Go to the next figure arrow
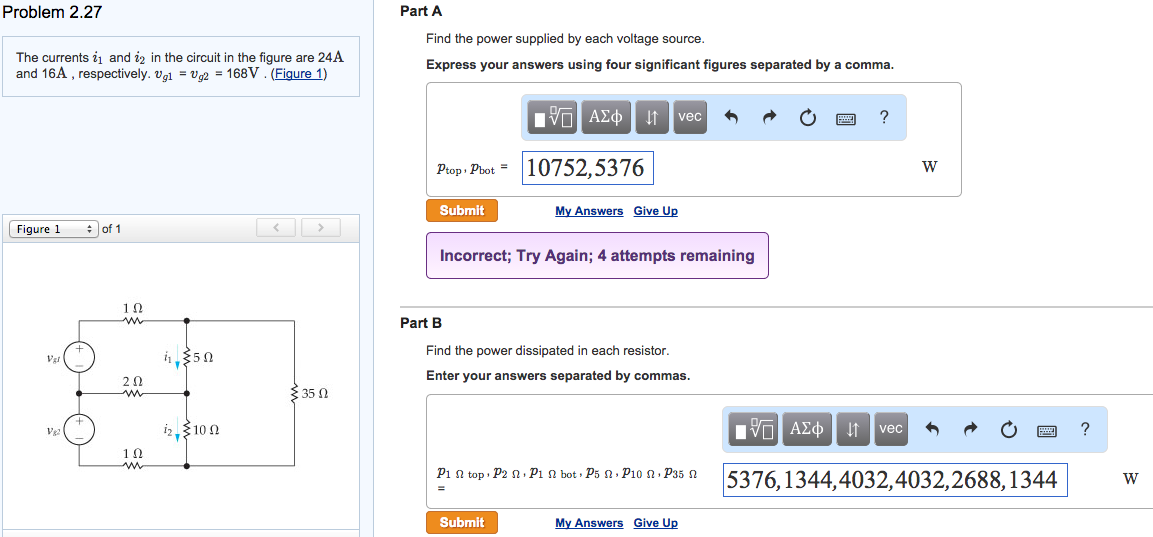This screenshot has height=537, width=1153. (x=321, y=228)
